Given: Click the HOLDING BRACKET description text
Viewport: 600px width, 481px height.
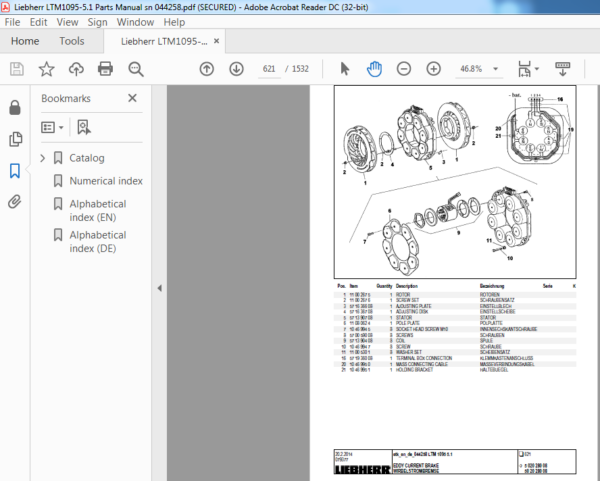Looking at the screenshot, I should (414, 370).
